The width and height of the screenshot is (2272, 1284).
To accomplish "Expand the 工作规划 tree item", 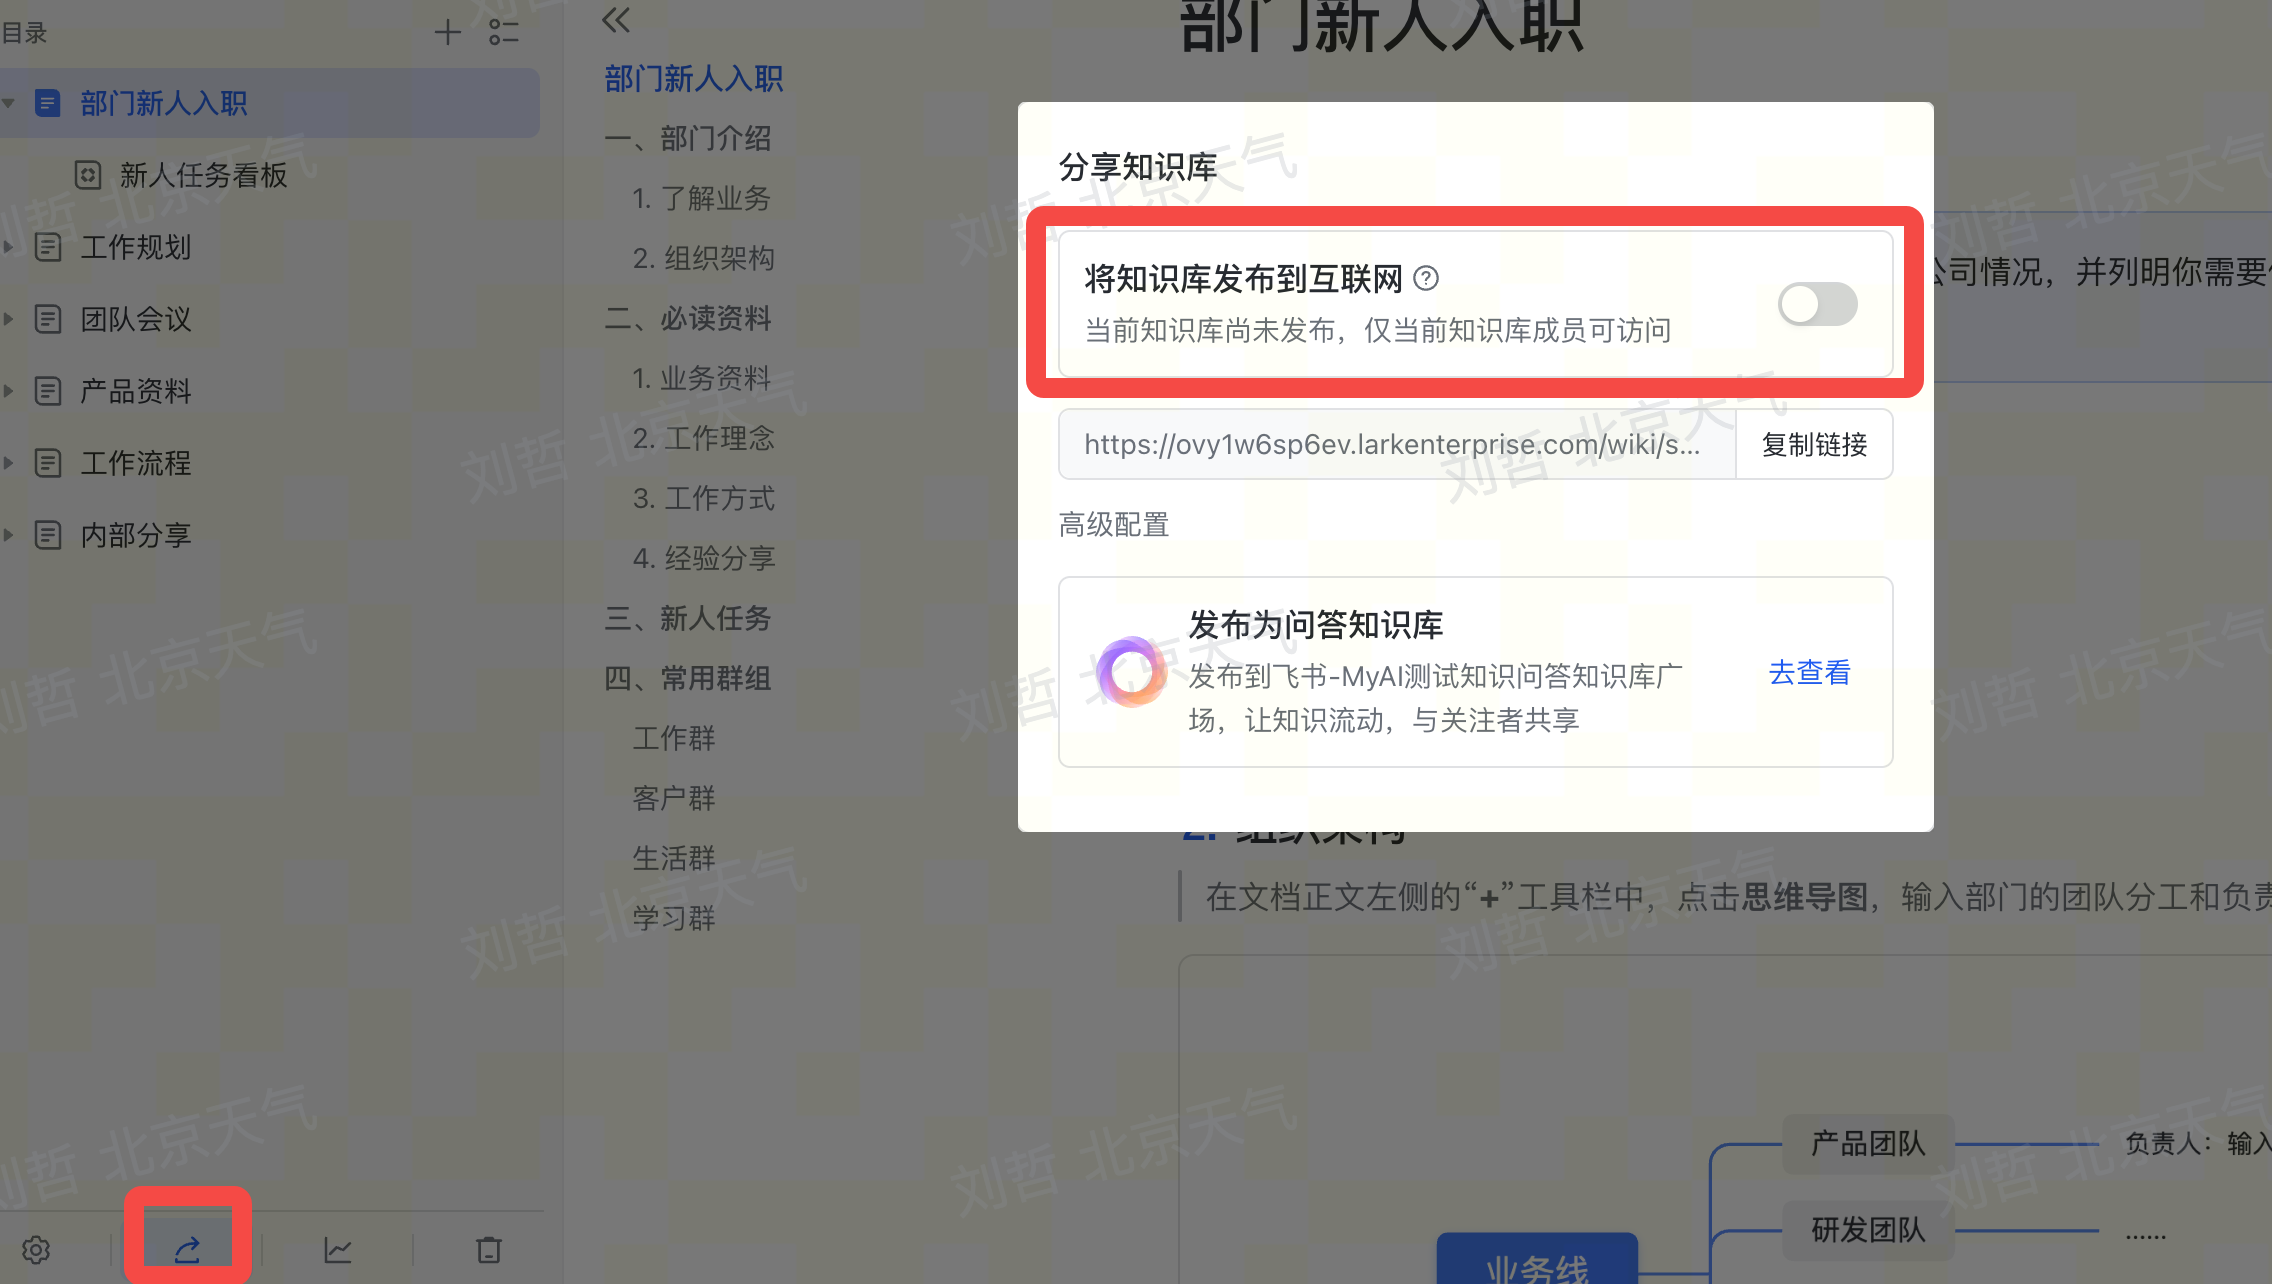I will (x=9, y=247).
